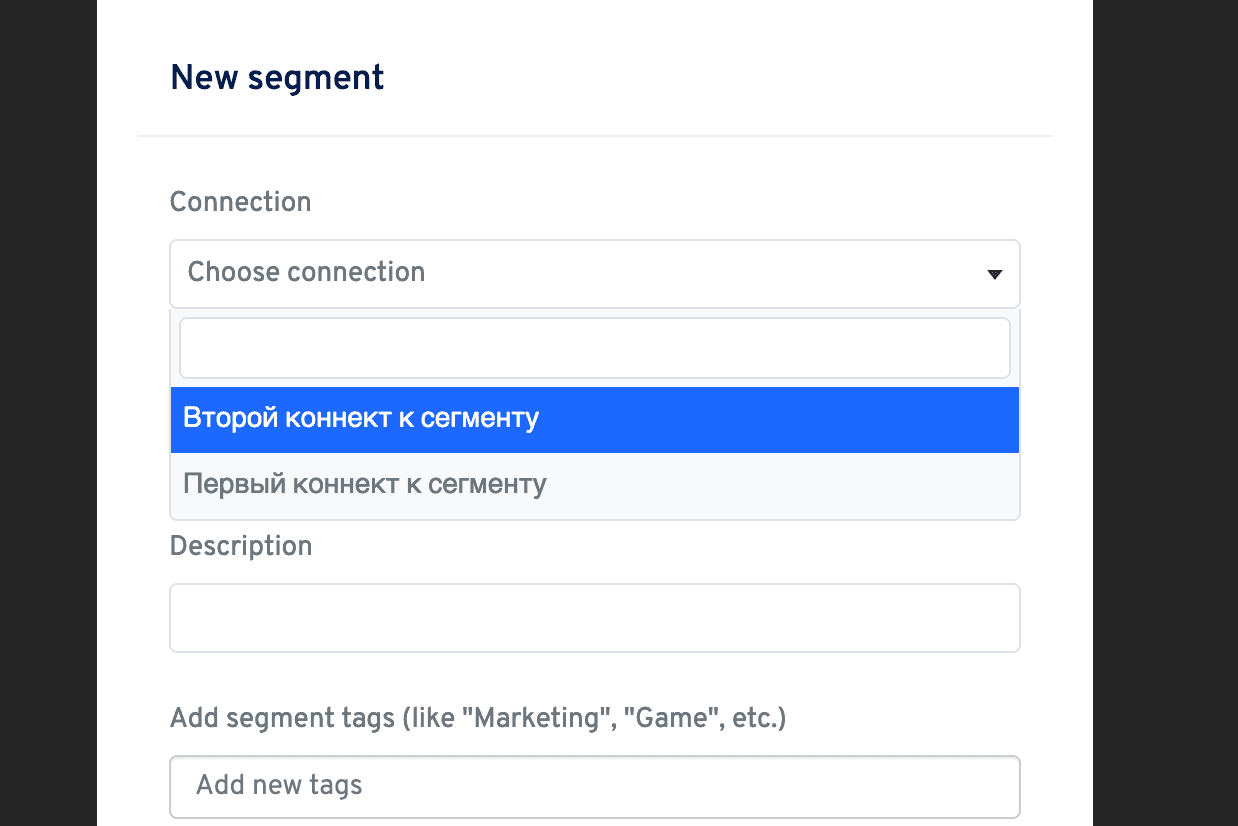This screenshot has height=826, width=1238.
Task: Focus the connection search field in dropdown
Action: [595, 348]
